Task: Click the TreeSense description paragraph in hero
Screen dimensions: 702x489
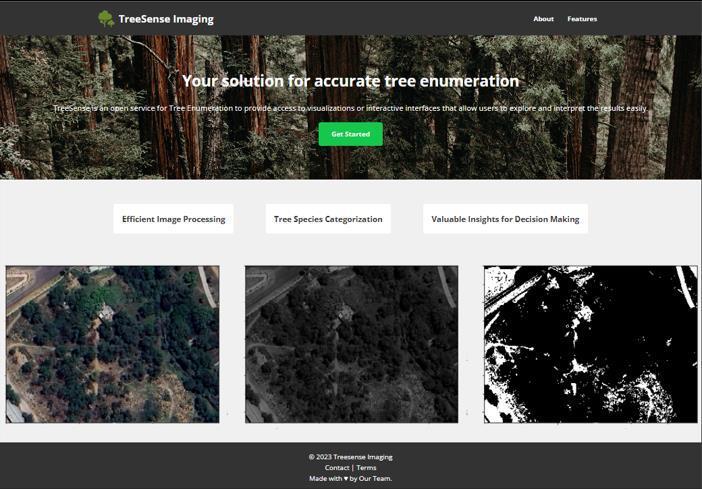Action: click(x=351, y=108)
